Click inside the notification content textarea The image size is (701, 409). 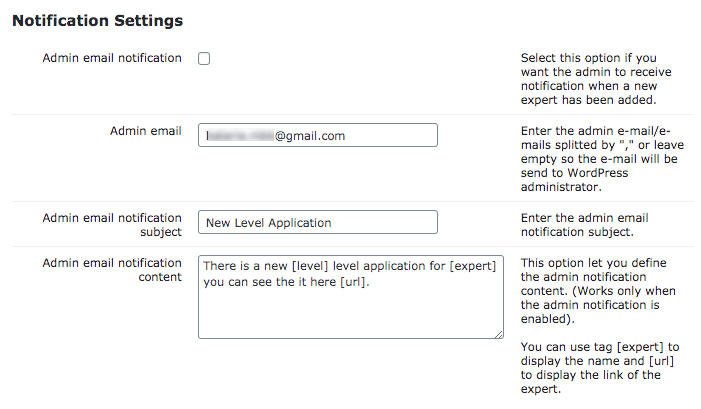point(350,310)
